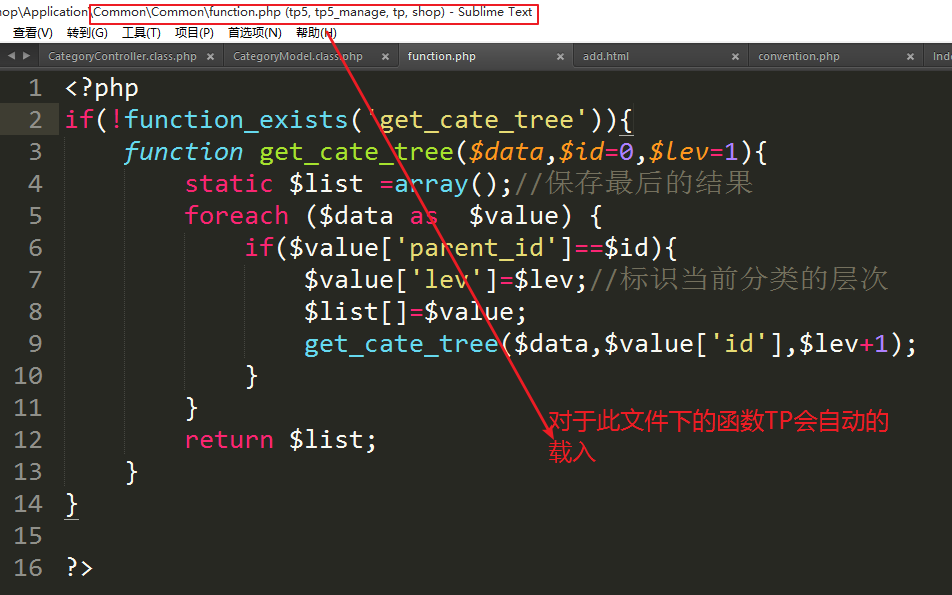
Task: Click the get_cate_tree function name on line 3
Action: coord(356,152)
